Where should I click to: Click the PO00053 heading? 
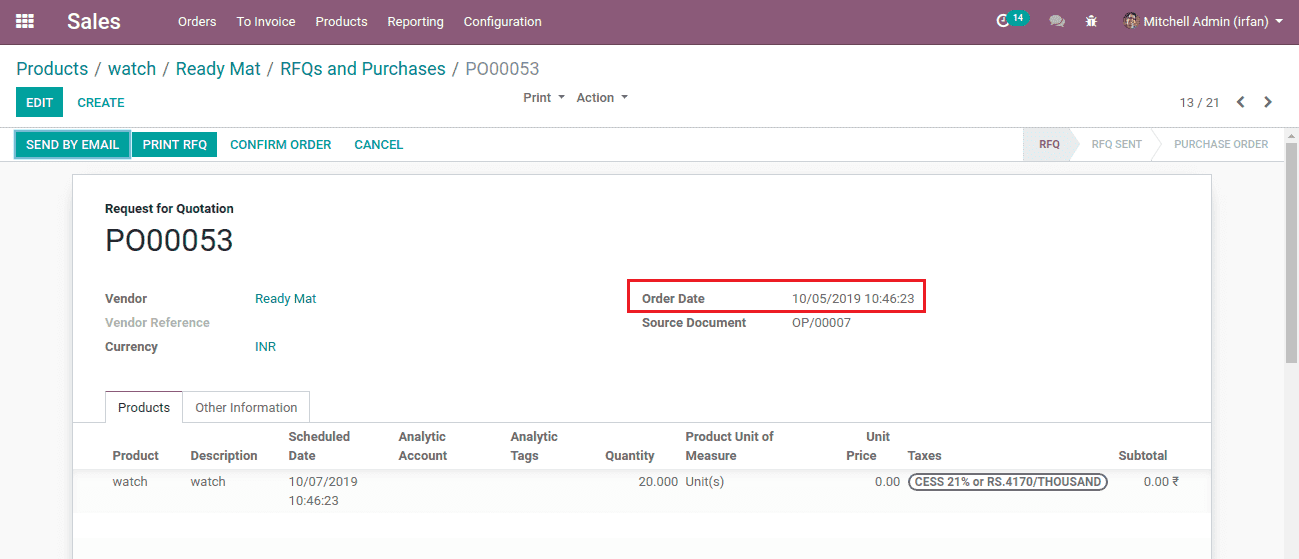click(169, 241)
